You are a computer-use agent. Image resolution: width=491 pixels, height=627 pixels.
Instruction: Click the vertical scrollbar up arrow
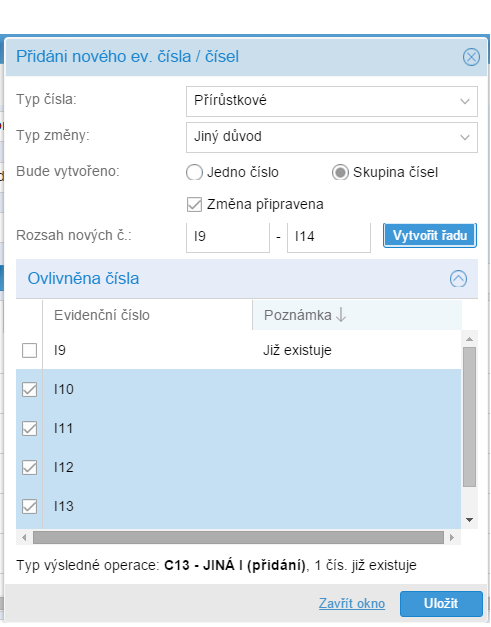coord(469,339)
